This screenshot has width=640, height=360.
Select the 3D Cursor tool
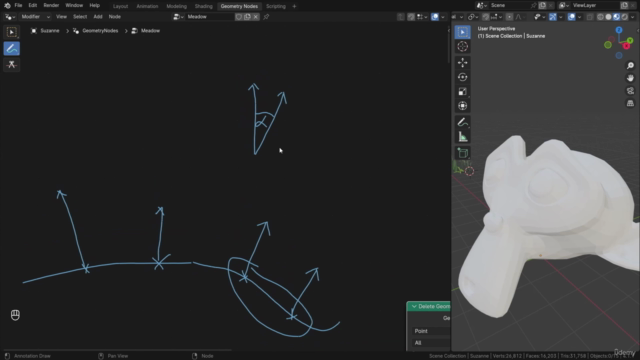[462, 47]
